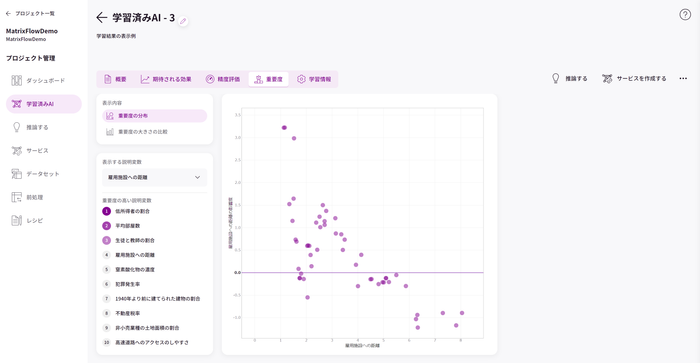Select variable 1 in the ranked list
This screenshot has height=363, width=700.
127,211
